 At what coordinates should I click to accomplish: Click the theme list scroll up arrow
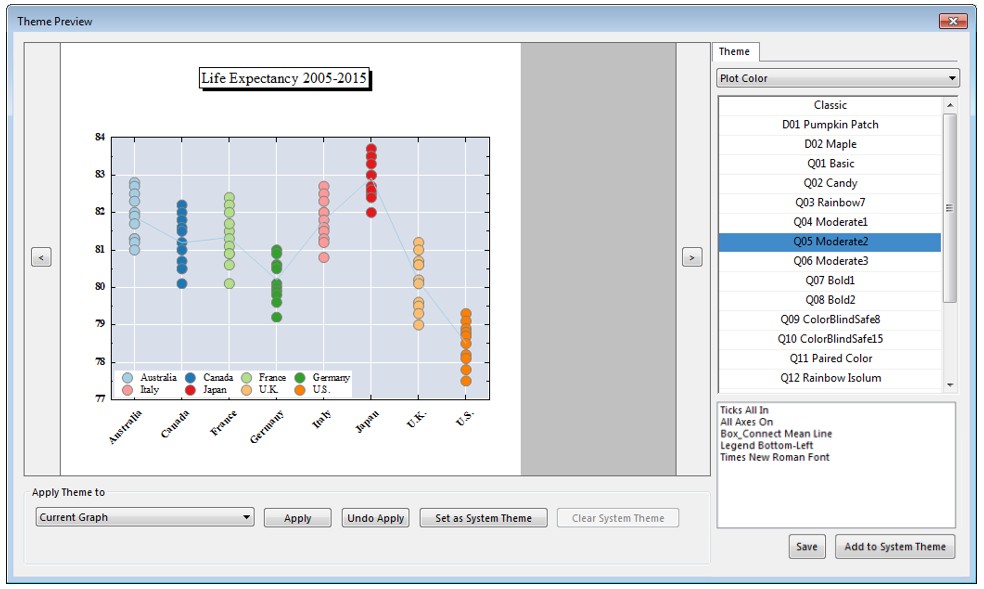tap(950, 105)
